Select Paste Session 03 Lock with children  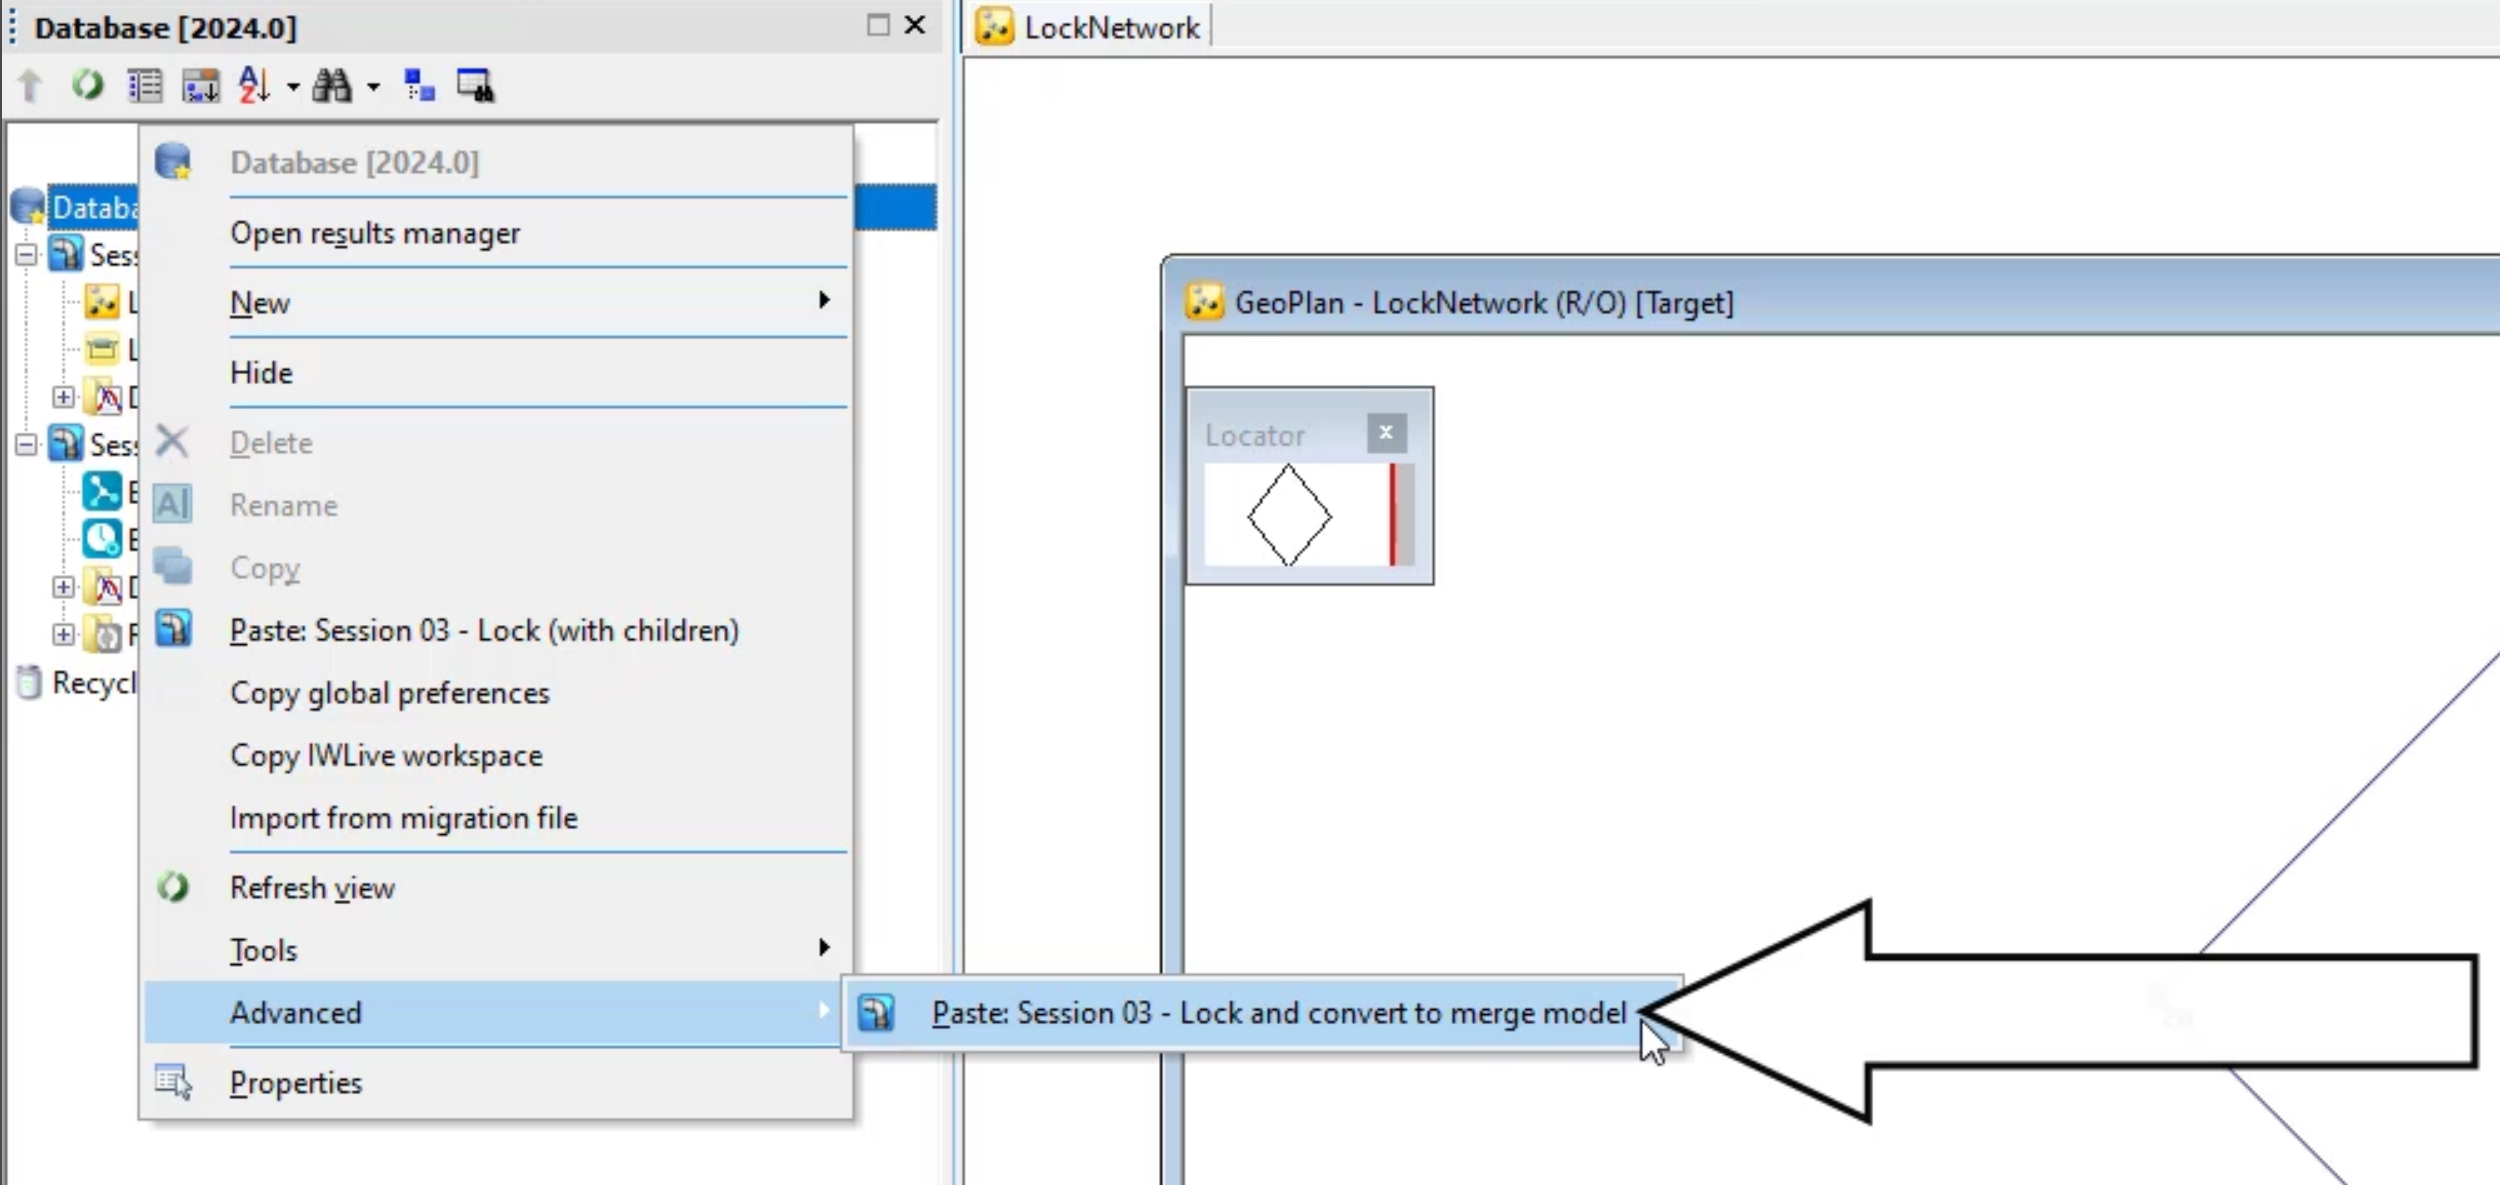pos(483,628)
